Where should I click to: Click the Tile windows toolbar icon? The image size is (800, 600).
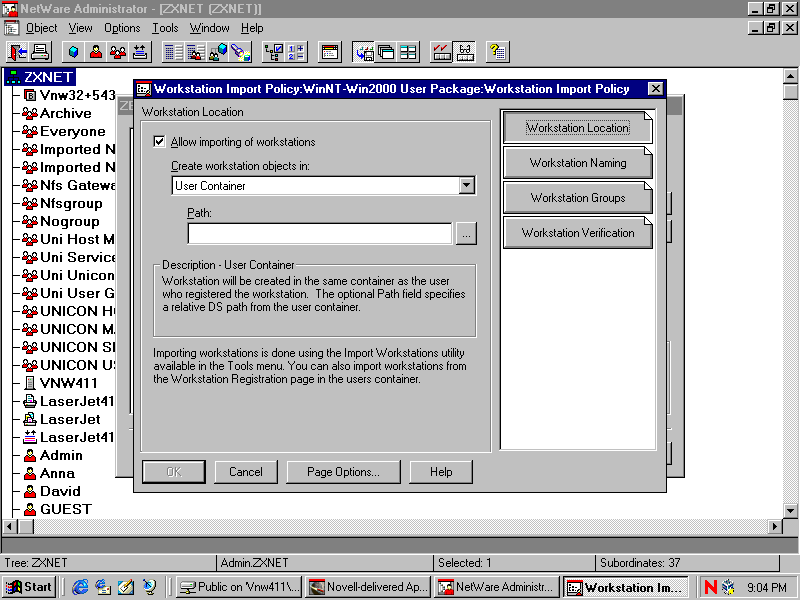(408, 52)
